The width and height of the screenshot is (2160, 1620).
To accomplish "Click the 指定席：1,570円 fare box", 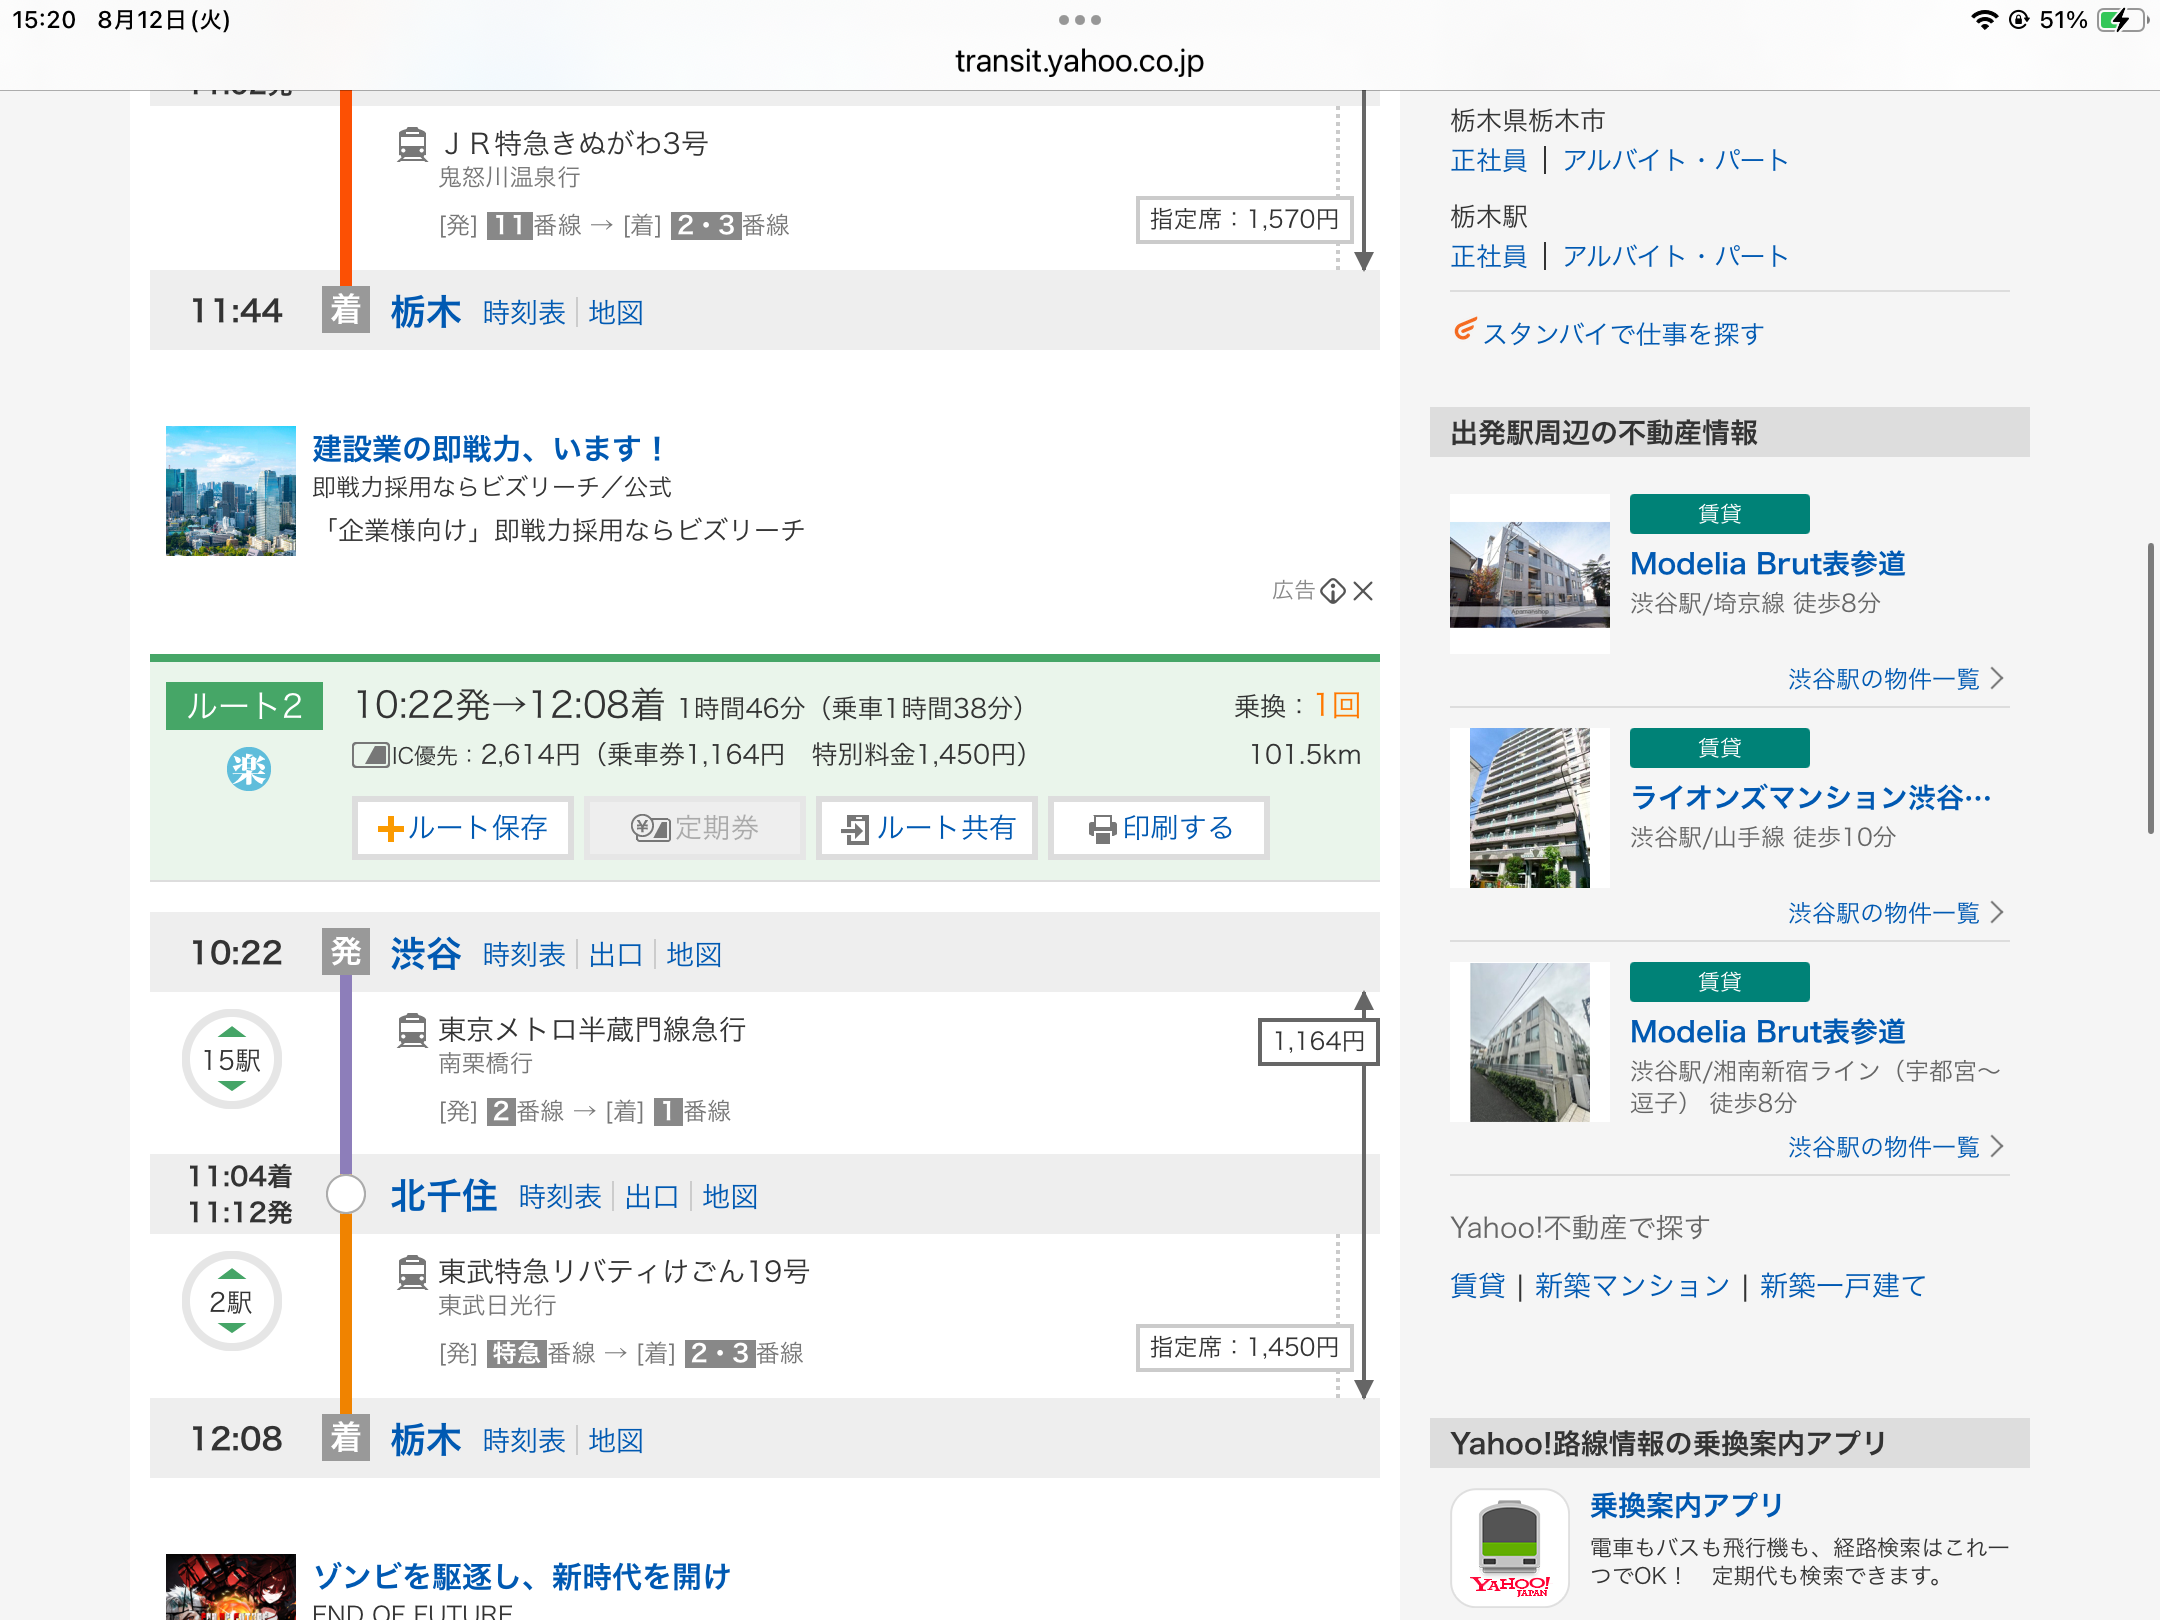I will coord(1245,219).
